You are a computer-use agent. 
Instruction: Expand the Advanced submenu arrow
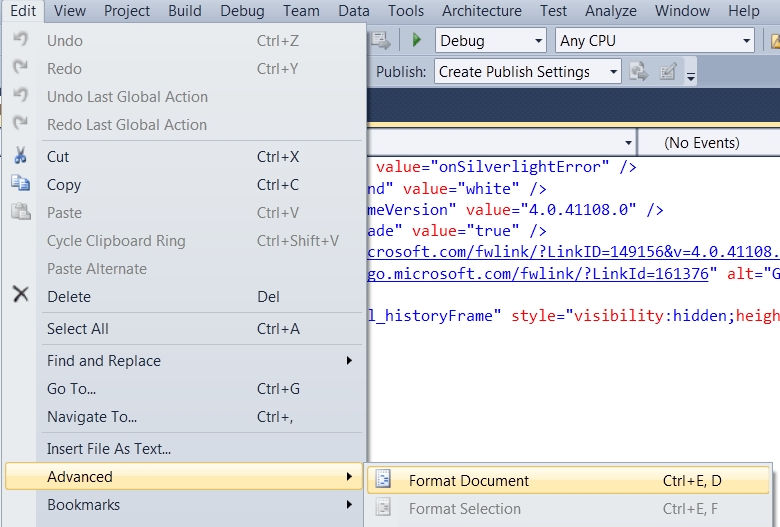pos(349,476)
